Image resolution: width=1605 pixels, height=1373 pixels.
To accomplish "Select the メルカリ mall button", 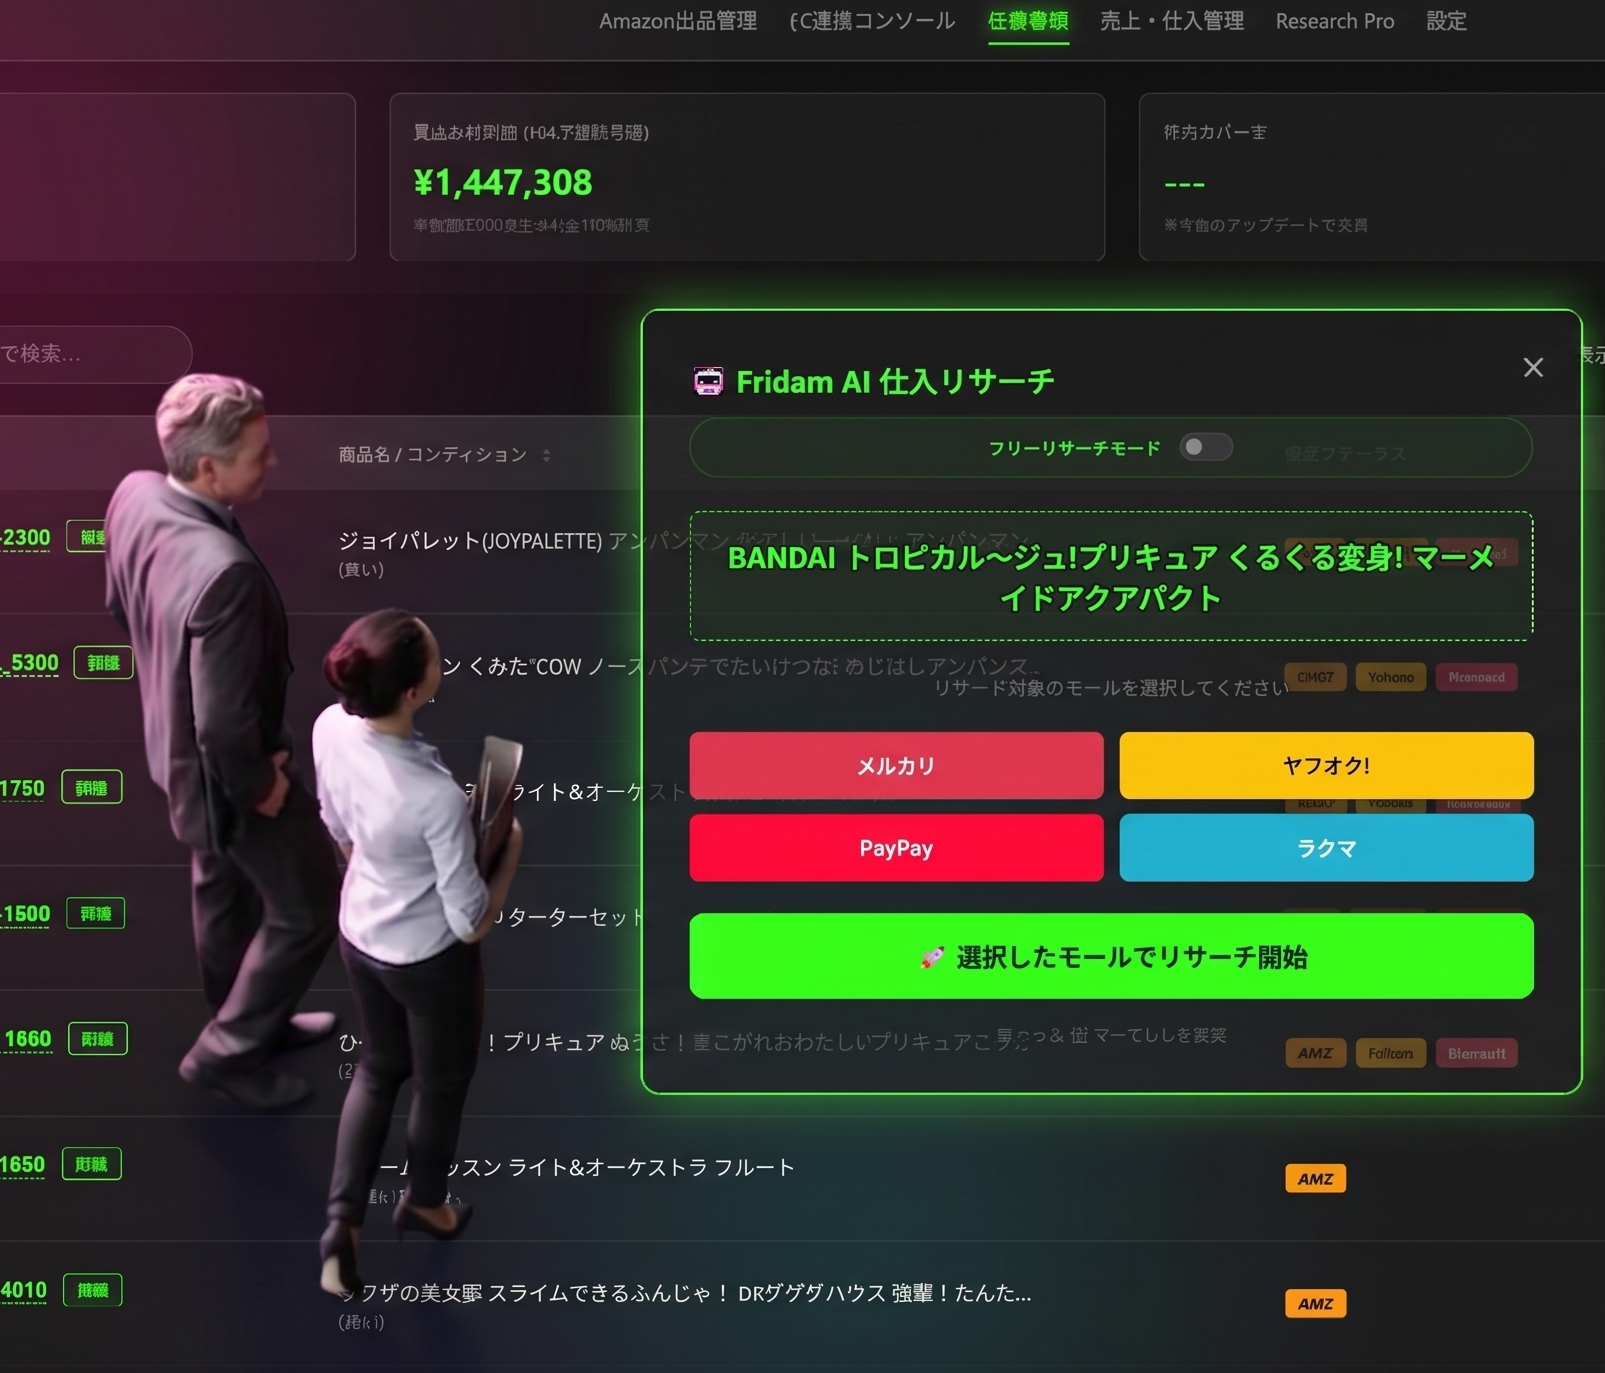I will click(x=896, y=765).
